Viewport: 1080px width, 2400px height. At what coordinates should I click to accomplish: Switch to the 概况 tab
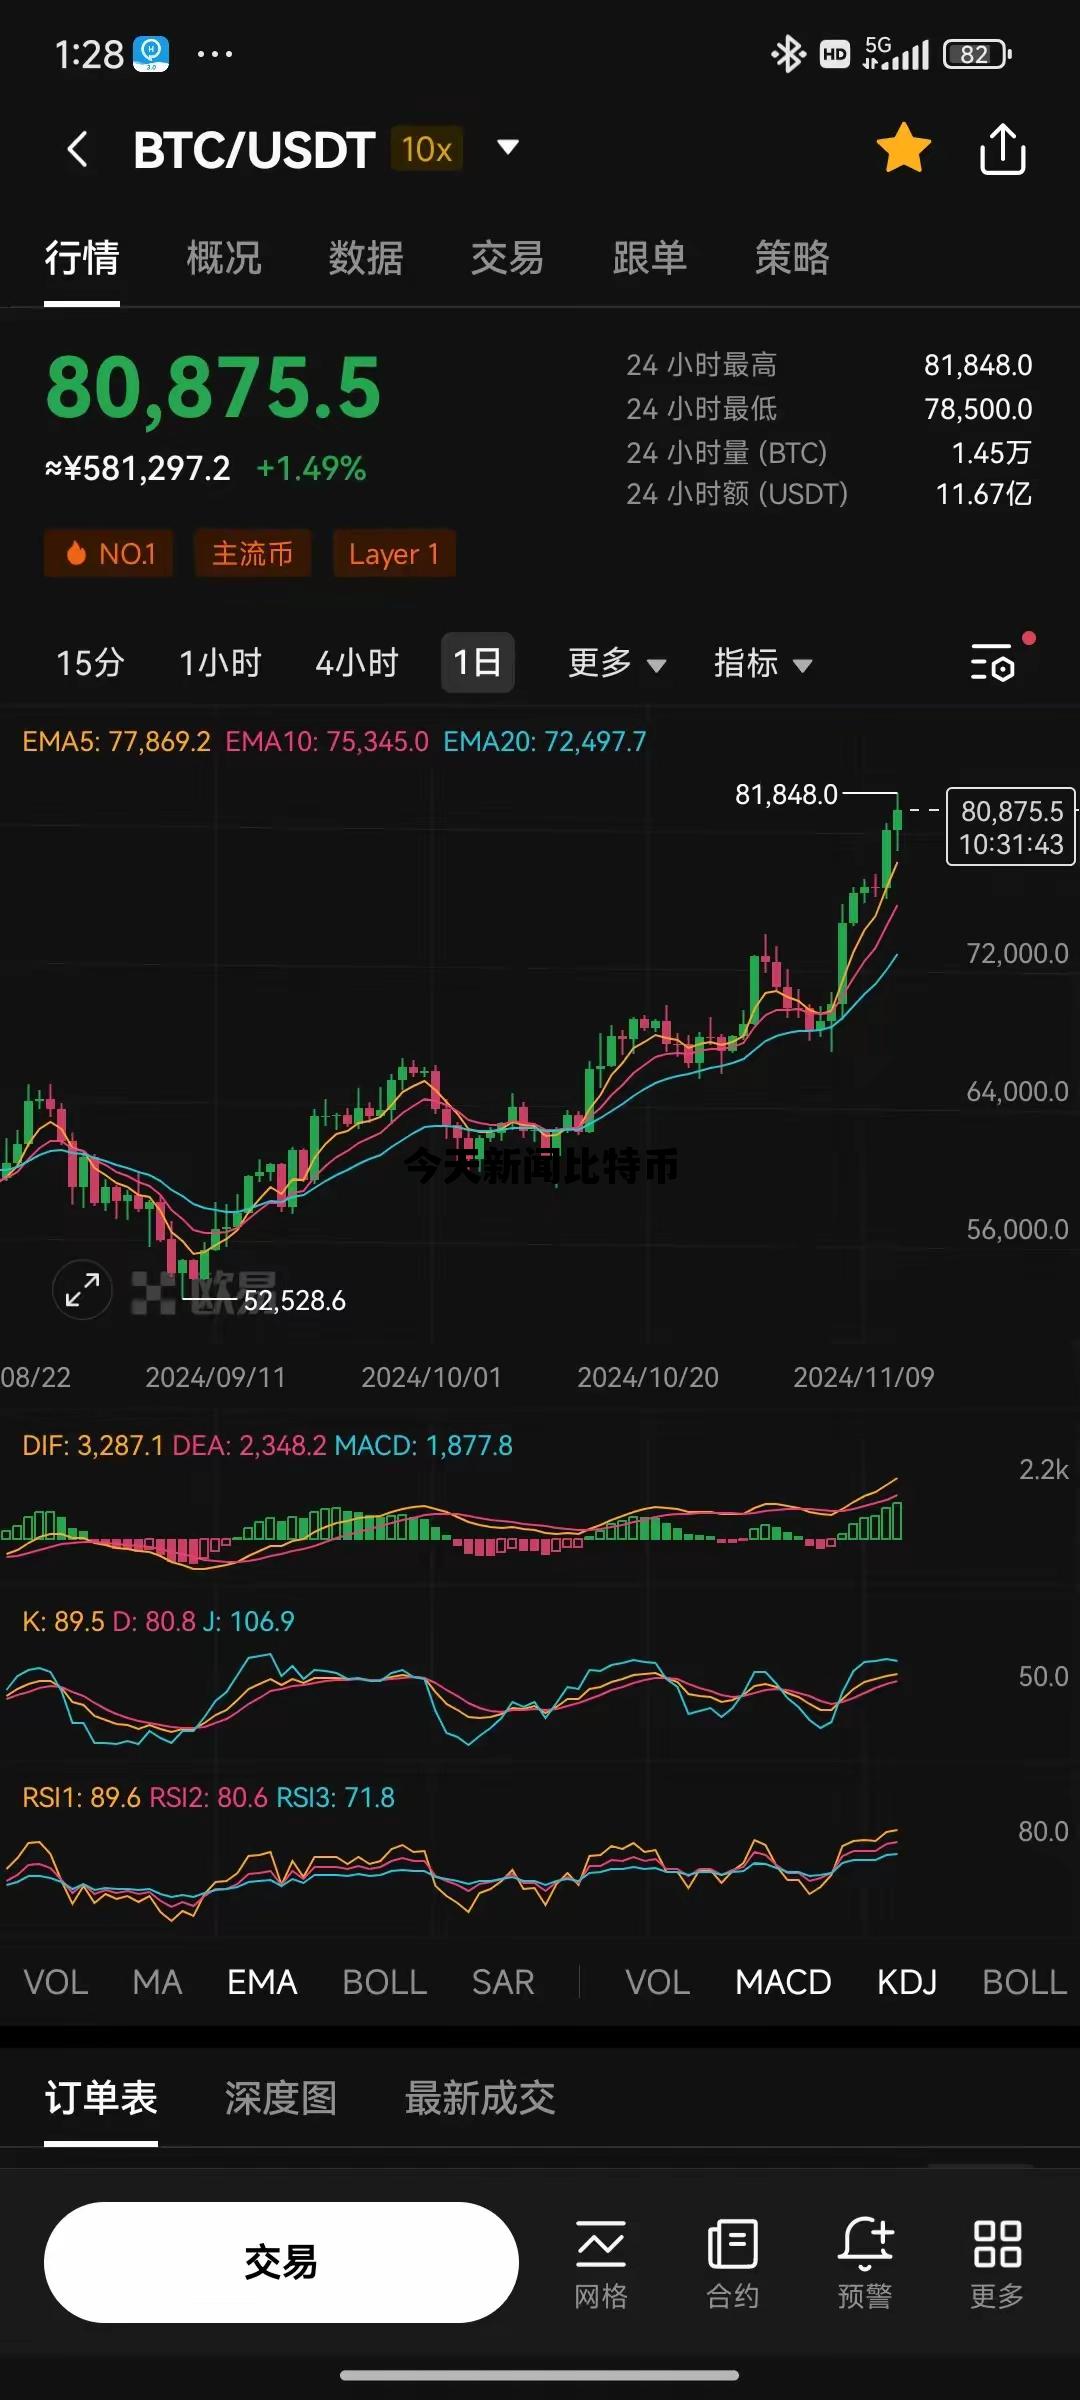point(224,258)
